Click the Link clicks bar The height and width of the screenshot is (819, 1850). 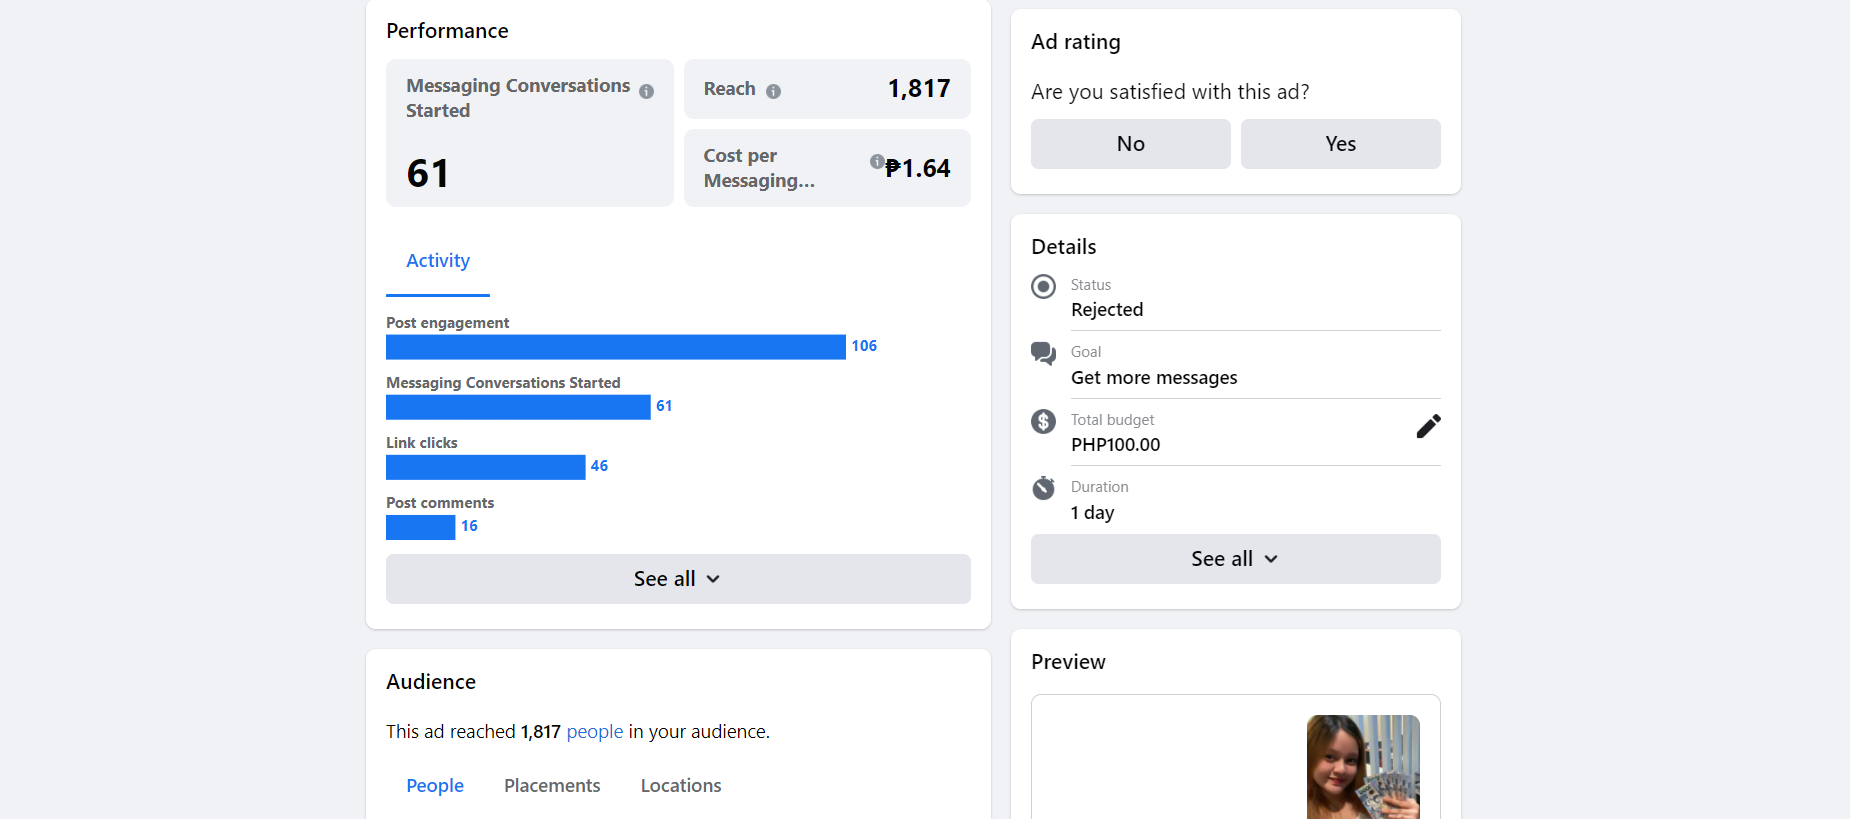tap(485, 467)
